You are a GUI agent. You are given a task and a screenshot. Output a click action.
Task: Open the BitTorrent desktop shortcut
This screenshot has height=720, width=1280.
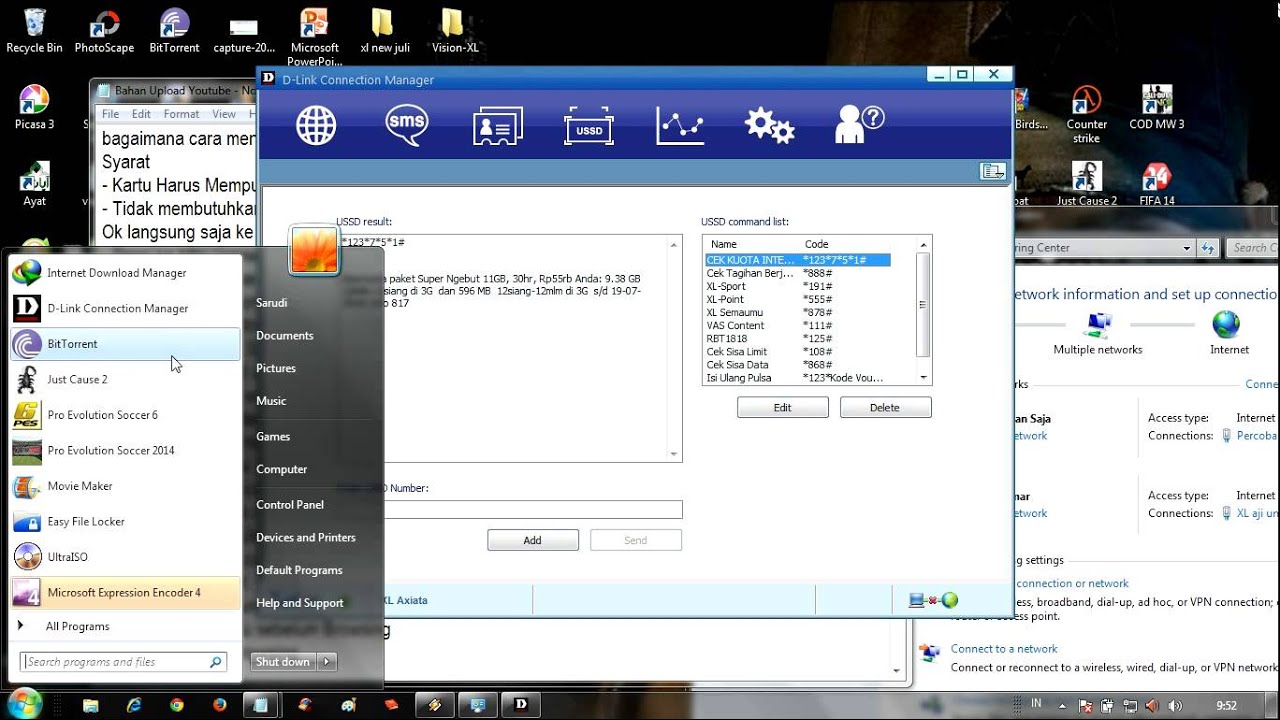174,30
